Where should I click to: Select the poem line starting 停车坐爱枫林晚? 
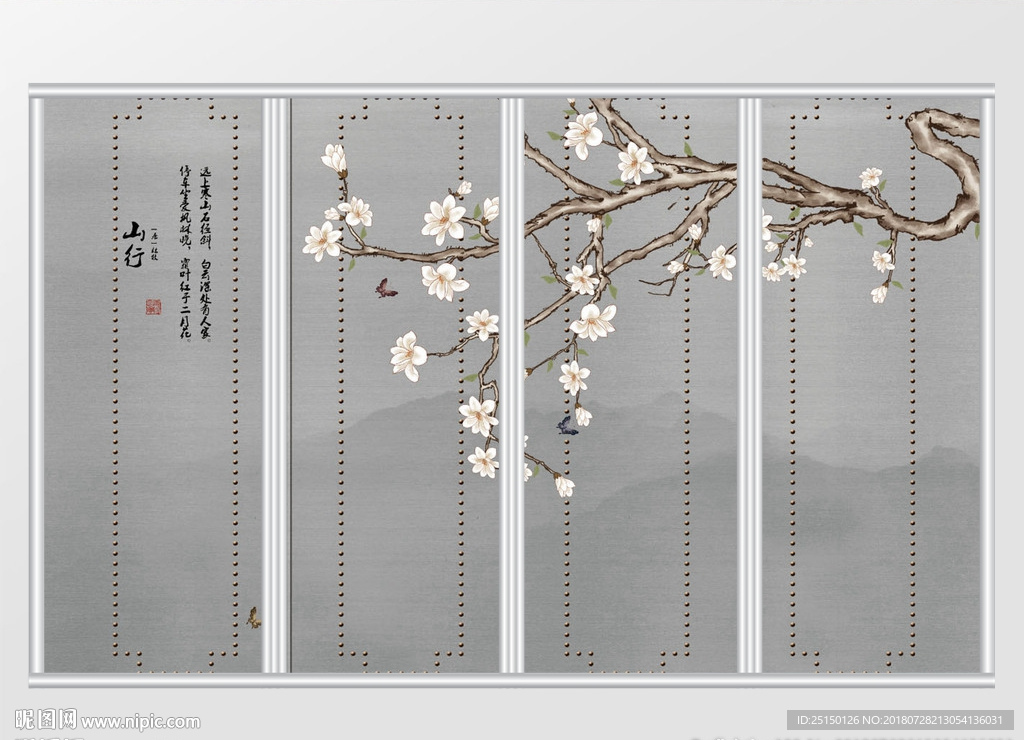[x=185, y=253]
